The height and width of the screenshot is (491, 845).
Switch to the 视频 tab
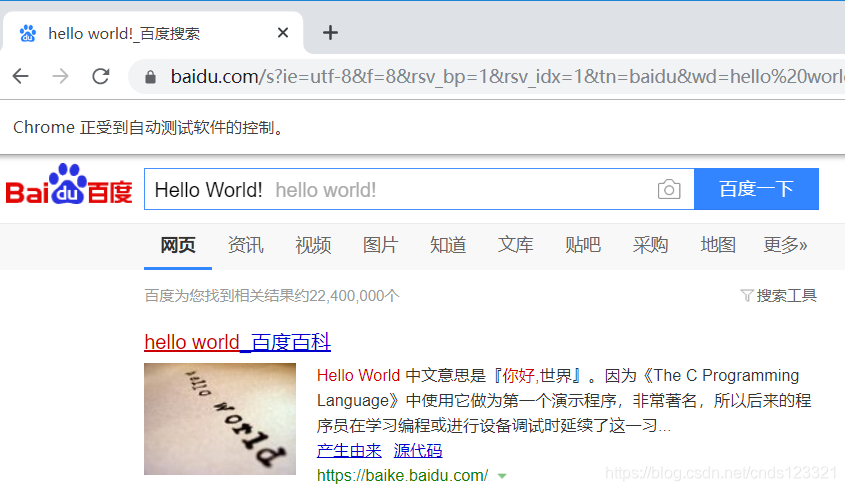click(x=313, y=245)
